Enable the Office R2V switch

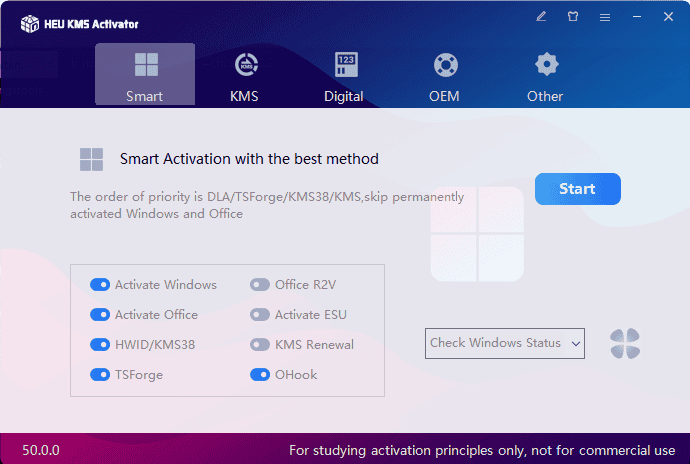pyautogui.click(x=260, y=285)
